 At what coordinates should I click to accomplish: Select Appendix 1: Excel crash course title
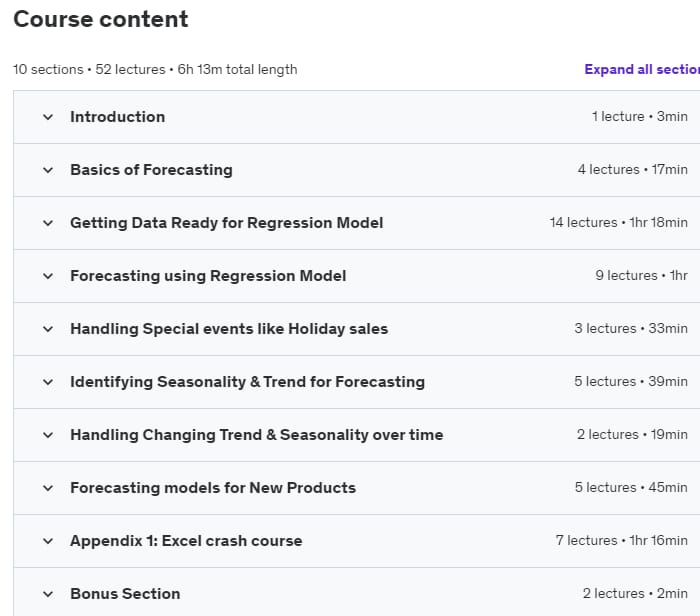(186, 541)
